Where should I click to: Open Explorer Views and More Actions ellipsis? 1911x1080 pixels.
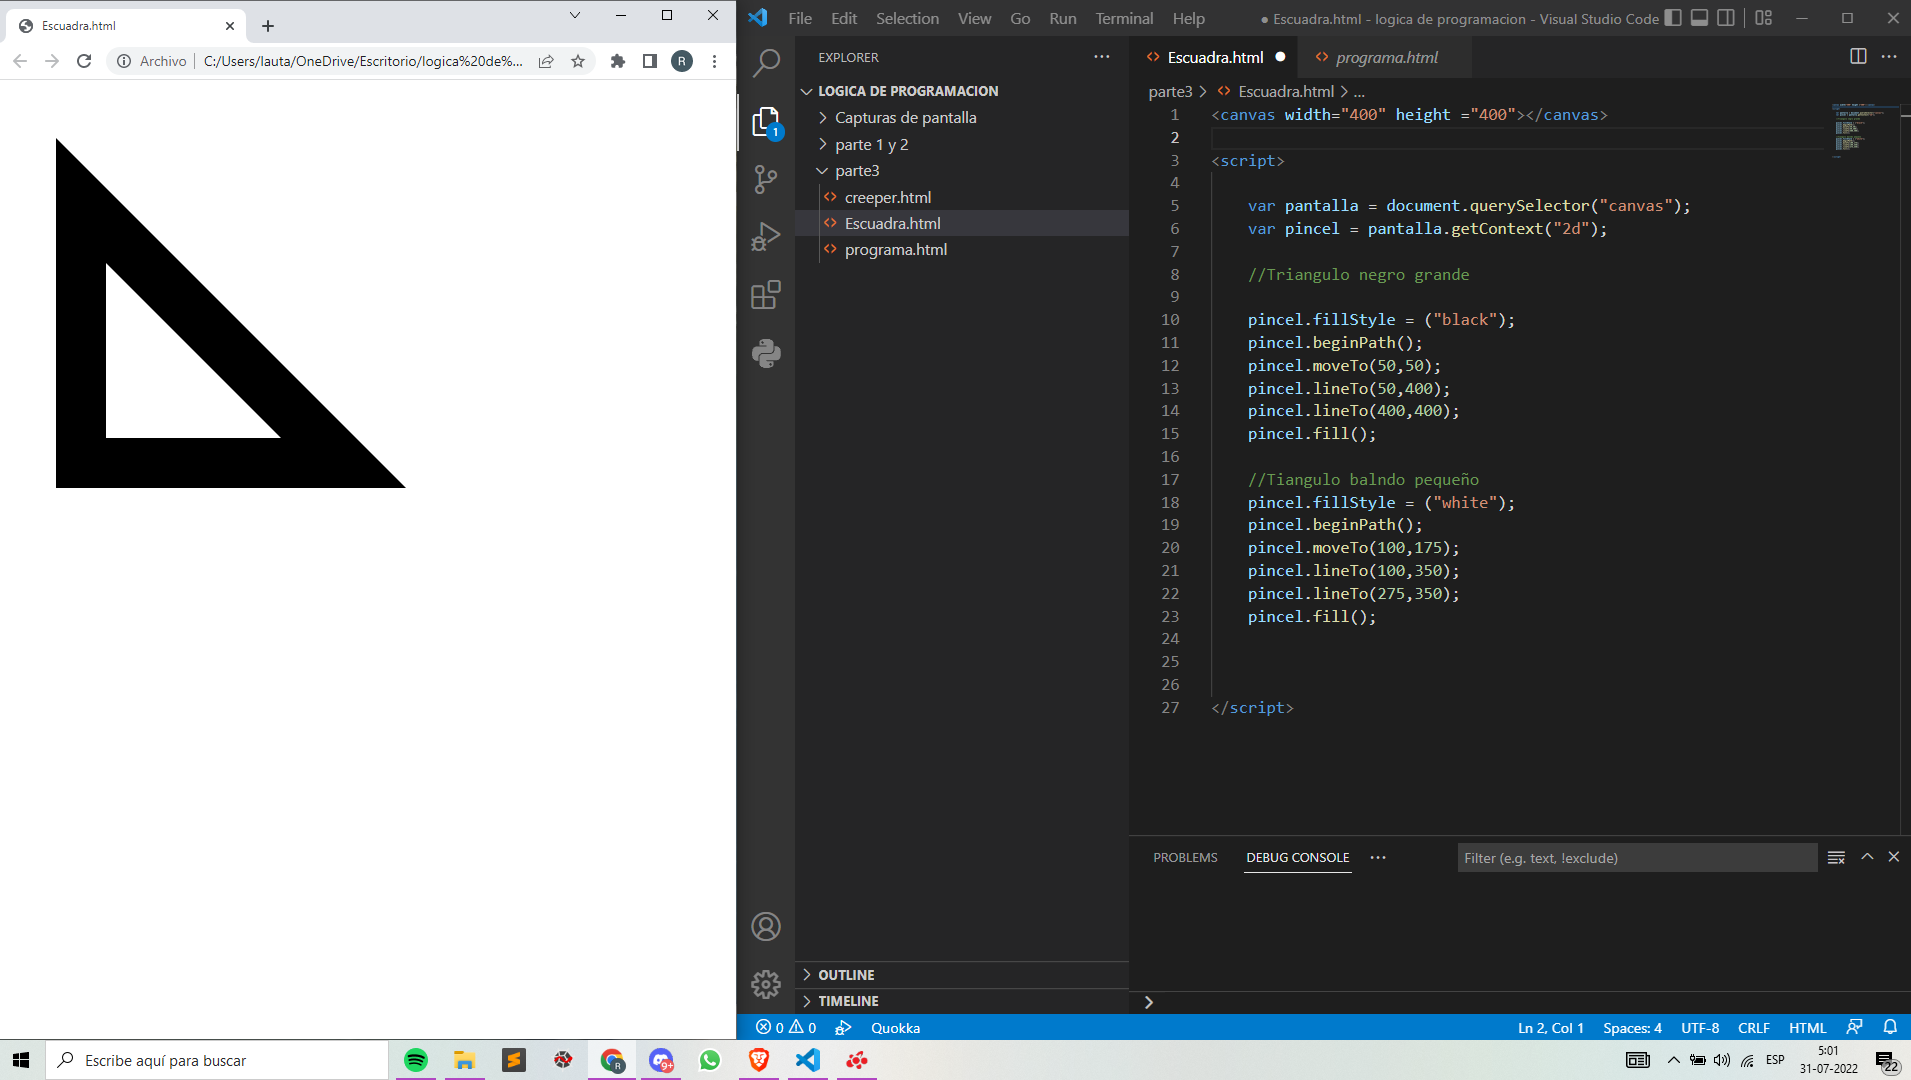1102,57
